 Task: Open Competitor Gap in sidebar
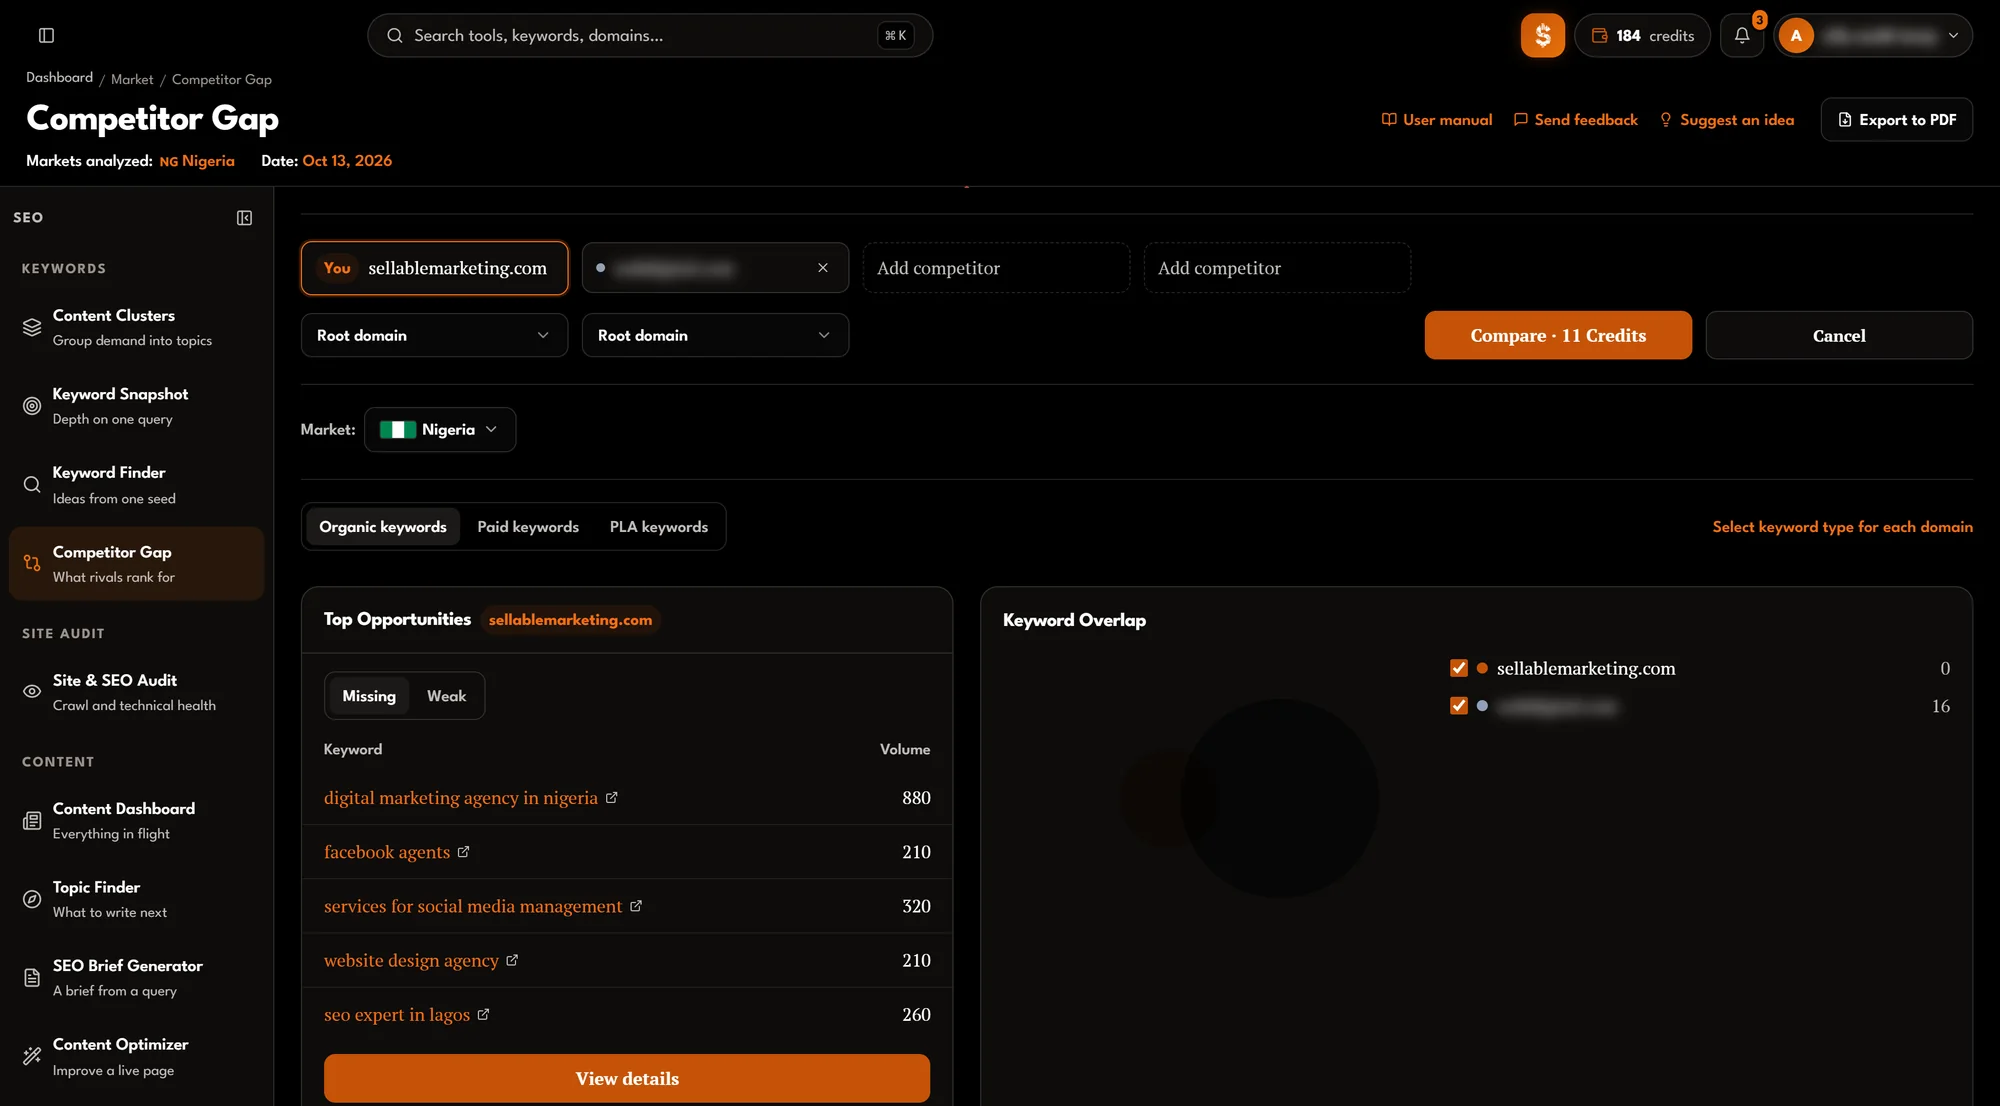pyautogui.click(x=136, y=564)
